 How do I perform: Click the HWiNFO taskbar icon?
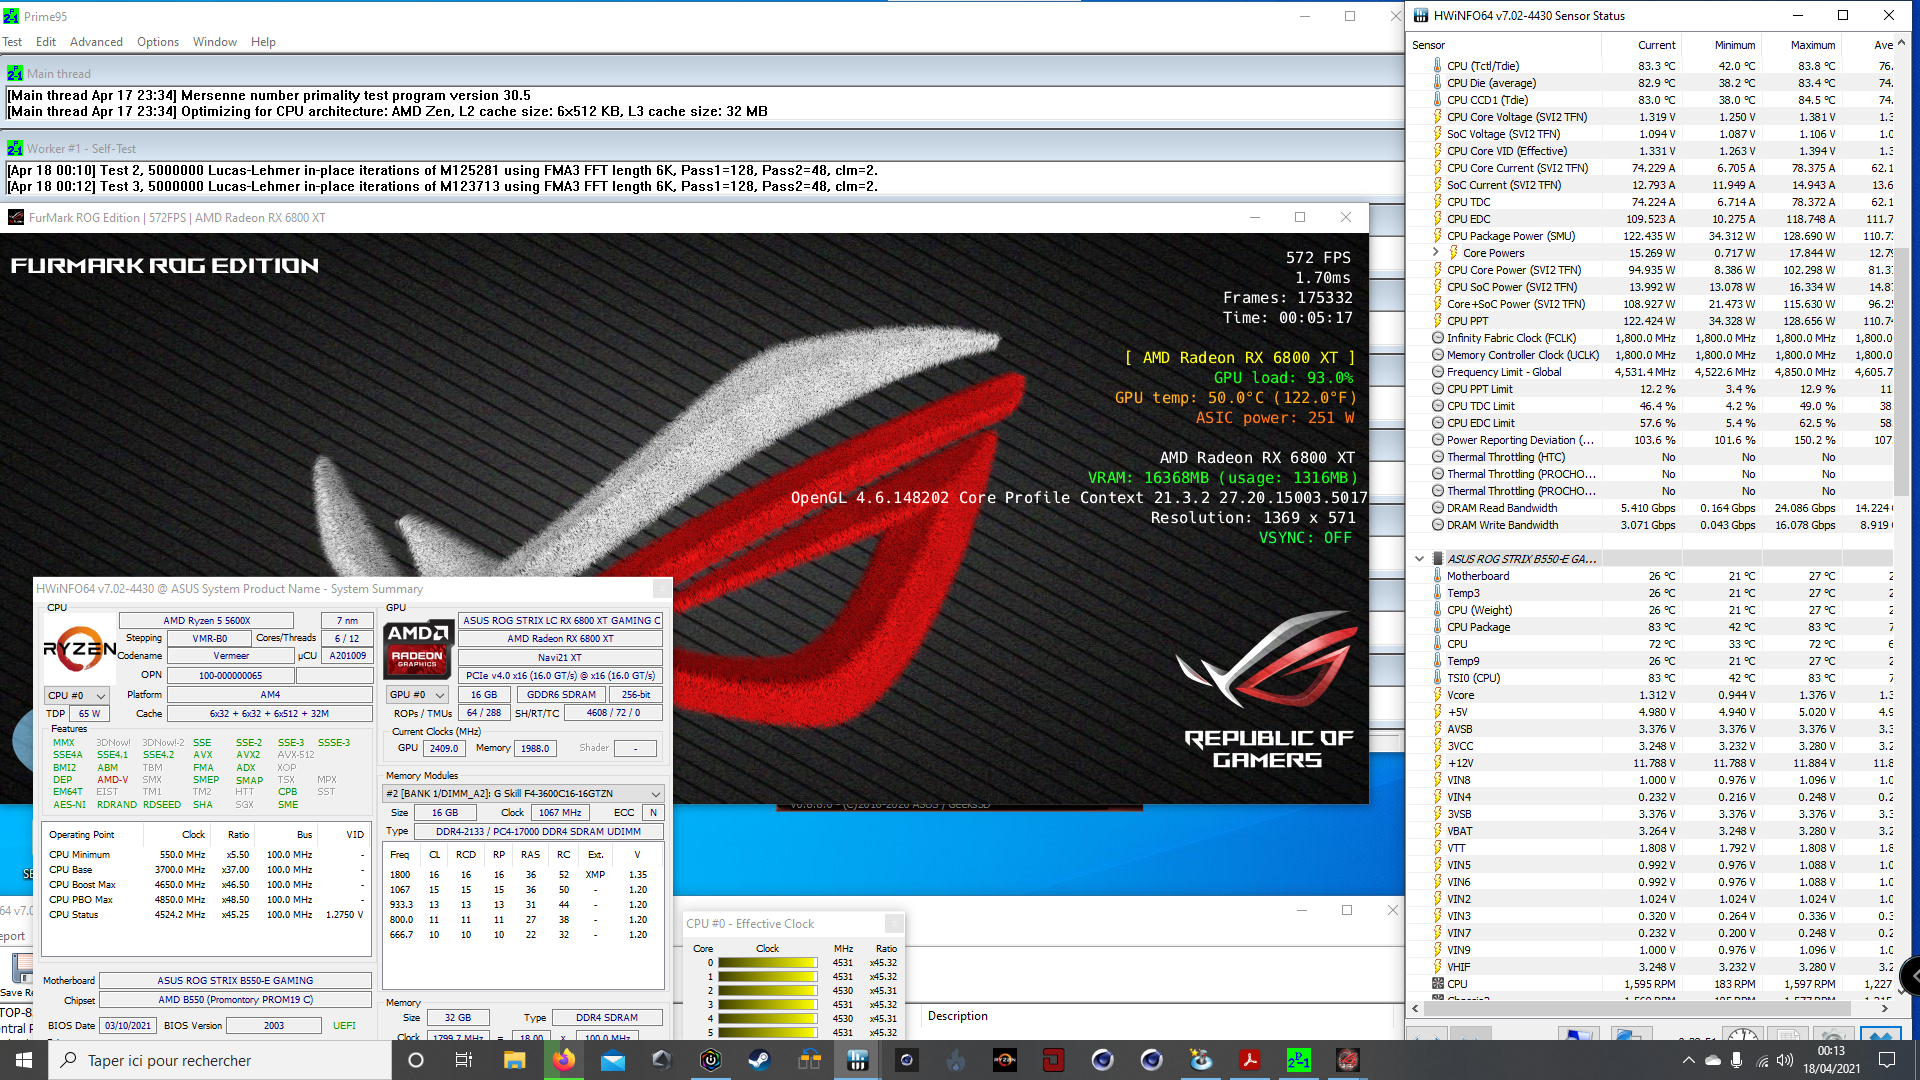[x=858, y=1060]
